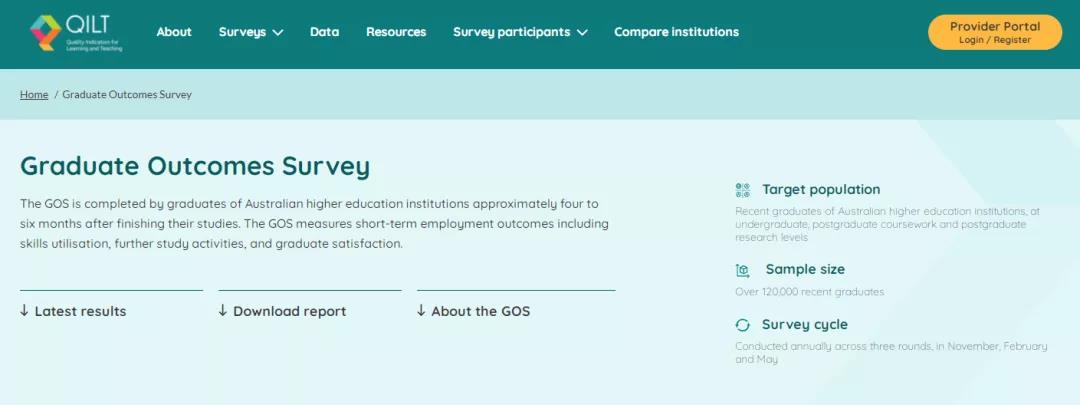Open Provider Portal Login / Register
The height and width of the screenshot is (405, 1080).
(x=995, y=32)
